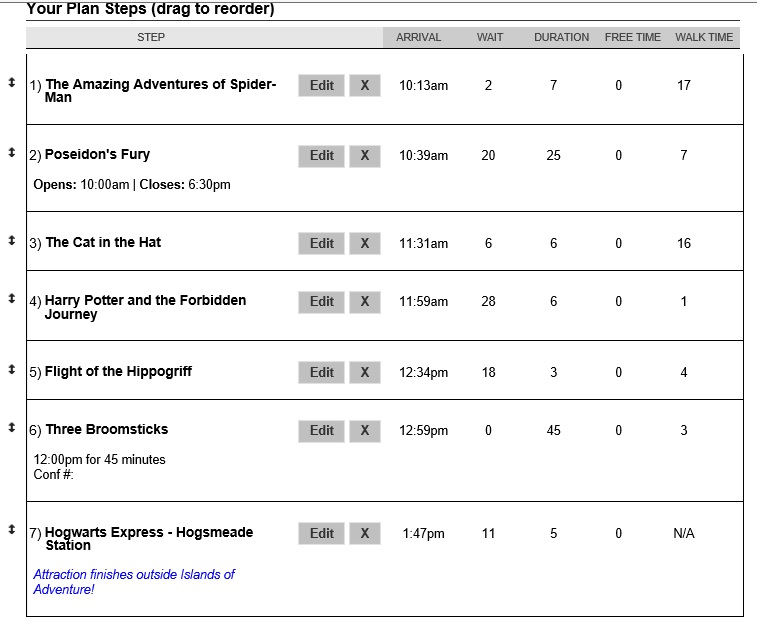Click the WALK TIME column header
This screenshot has width=758, height=628.
[704, 37]
